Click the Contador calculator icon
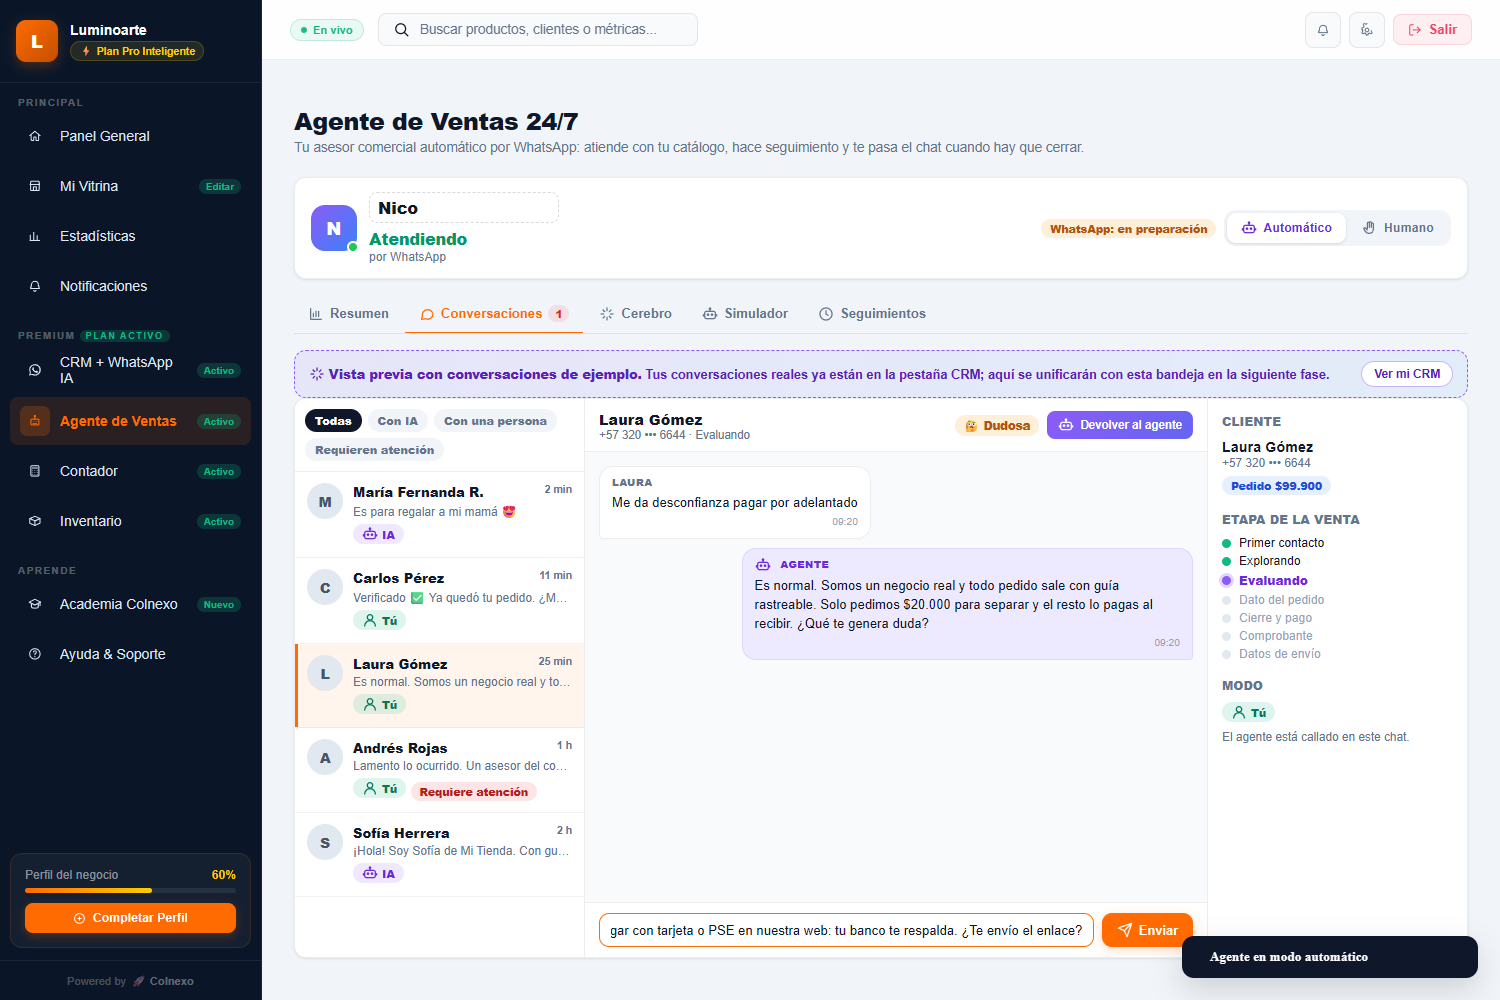The height and width of the screenshot is (1000, 1500). 35,471
